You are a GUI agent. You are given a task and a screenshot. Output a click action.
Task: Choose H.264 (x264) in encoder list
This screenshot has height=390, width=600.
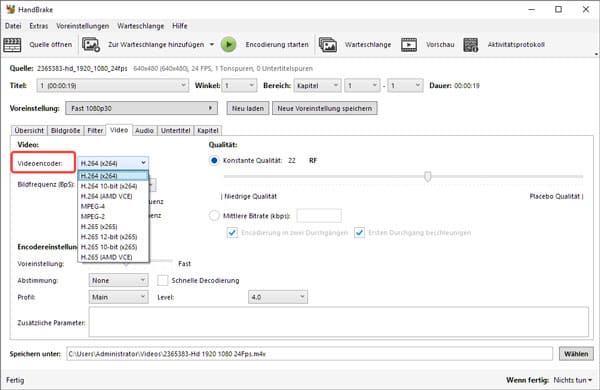[113, 176]
